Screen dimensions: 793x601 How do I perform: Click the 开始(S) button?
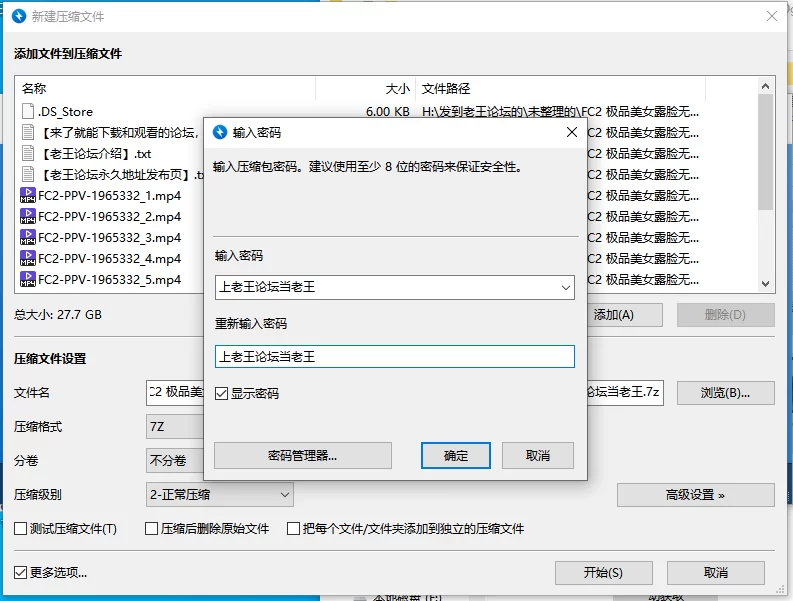coord(603,573)
